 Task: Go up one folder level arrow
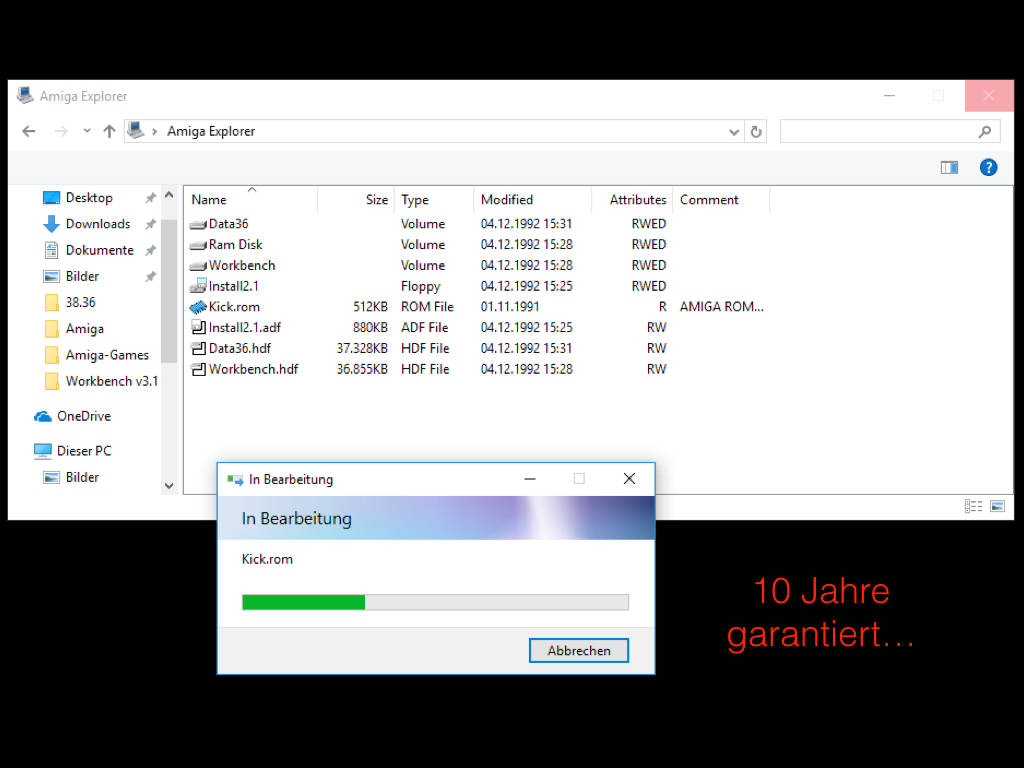tap(109, 131)
